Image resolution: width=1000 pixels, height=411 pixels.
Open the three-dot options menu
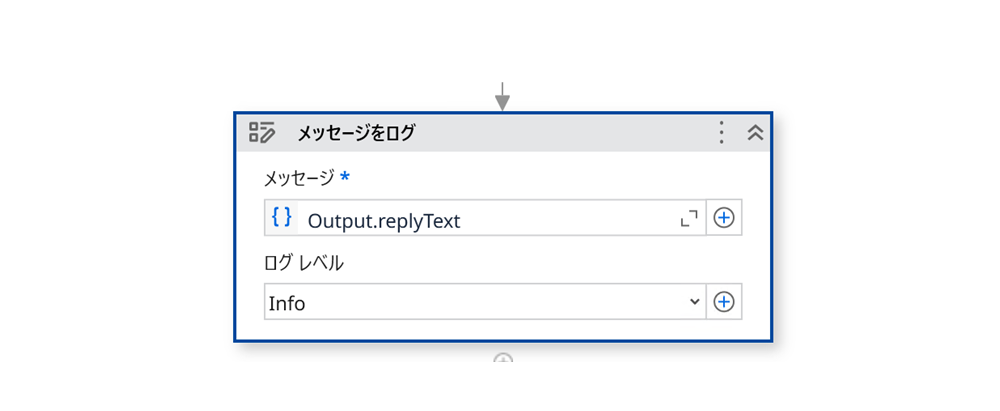(x=721, y=133)
